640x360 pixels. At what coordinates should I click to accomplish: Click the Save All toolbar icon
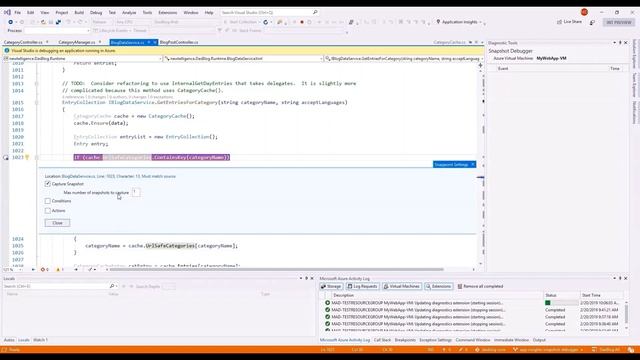tap(58, 22)
